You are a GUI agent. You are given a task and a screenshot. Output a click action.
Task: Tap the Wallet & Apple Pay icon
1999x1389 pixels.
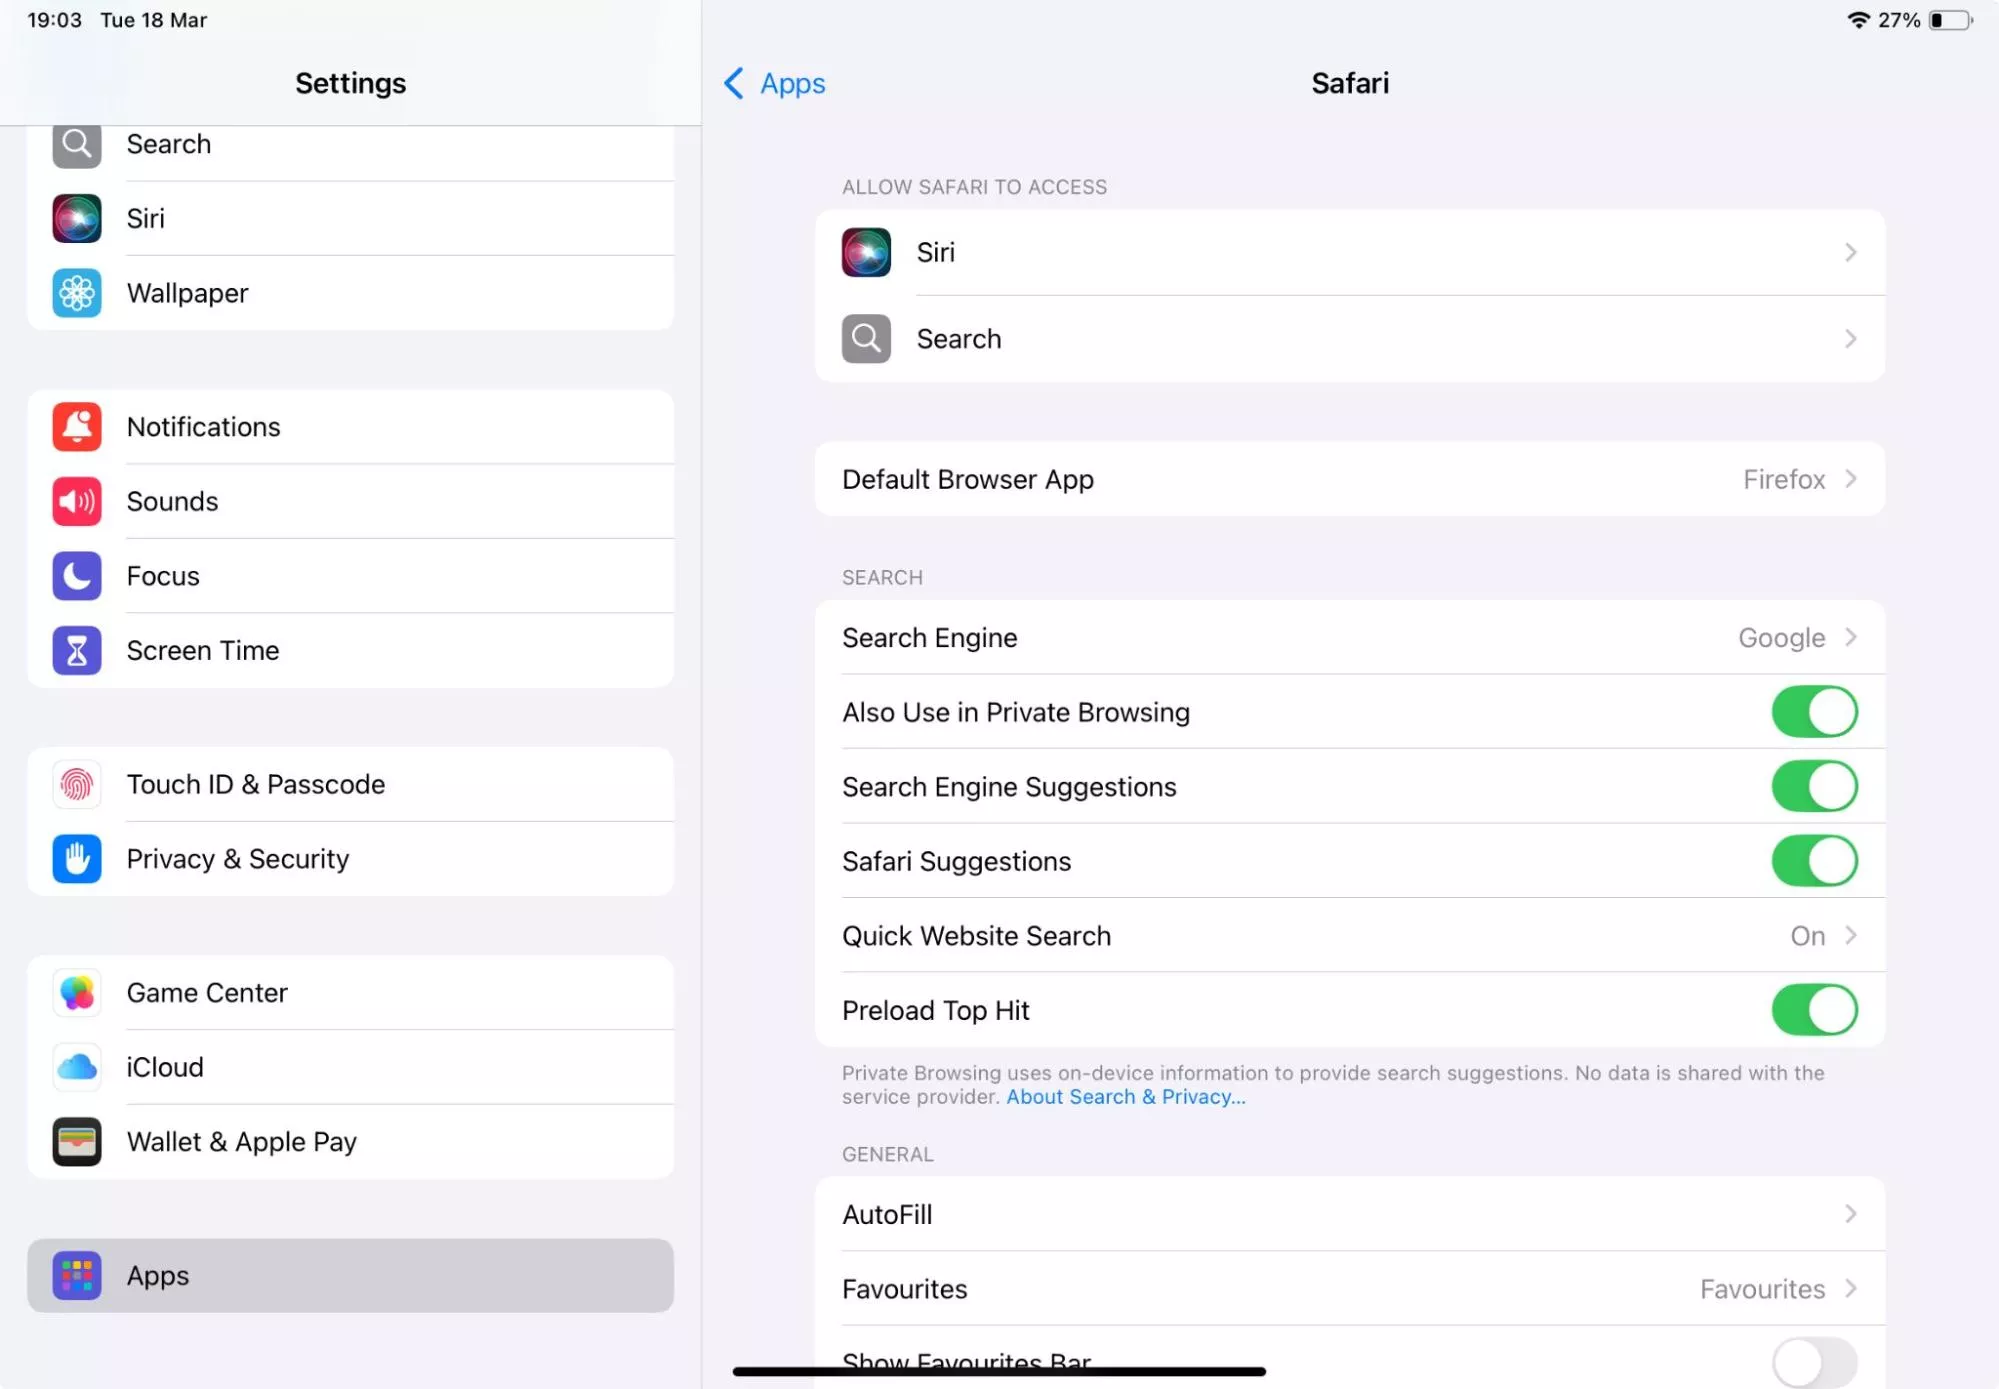(x=77, y=1142)
